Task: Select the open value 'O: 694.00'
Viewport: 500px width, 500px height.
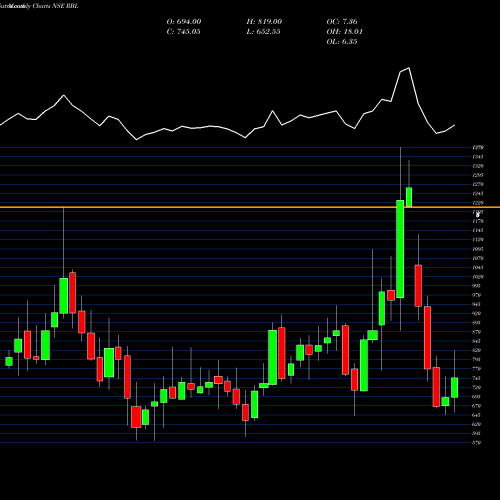Action: point(184,22)
